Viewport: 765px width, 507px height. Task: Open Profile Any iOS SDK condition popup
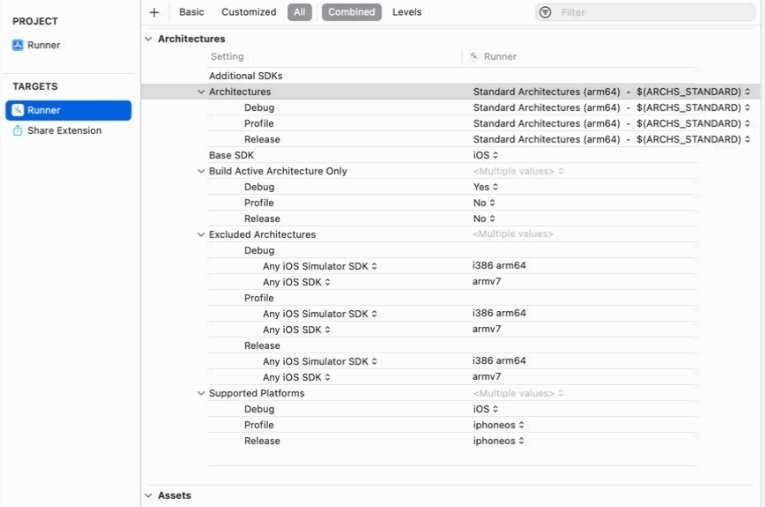[x=297, y=330]
